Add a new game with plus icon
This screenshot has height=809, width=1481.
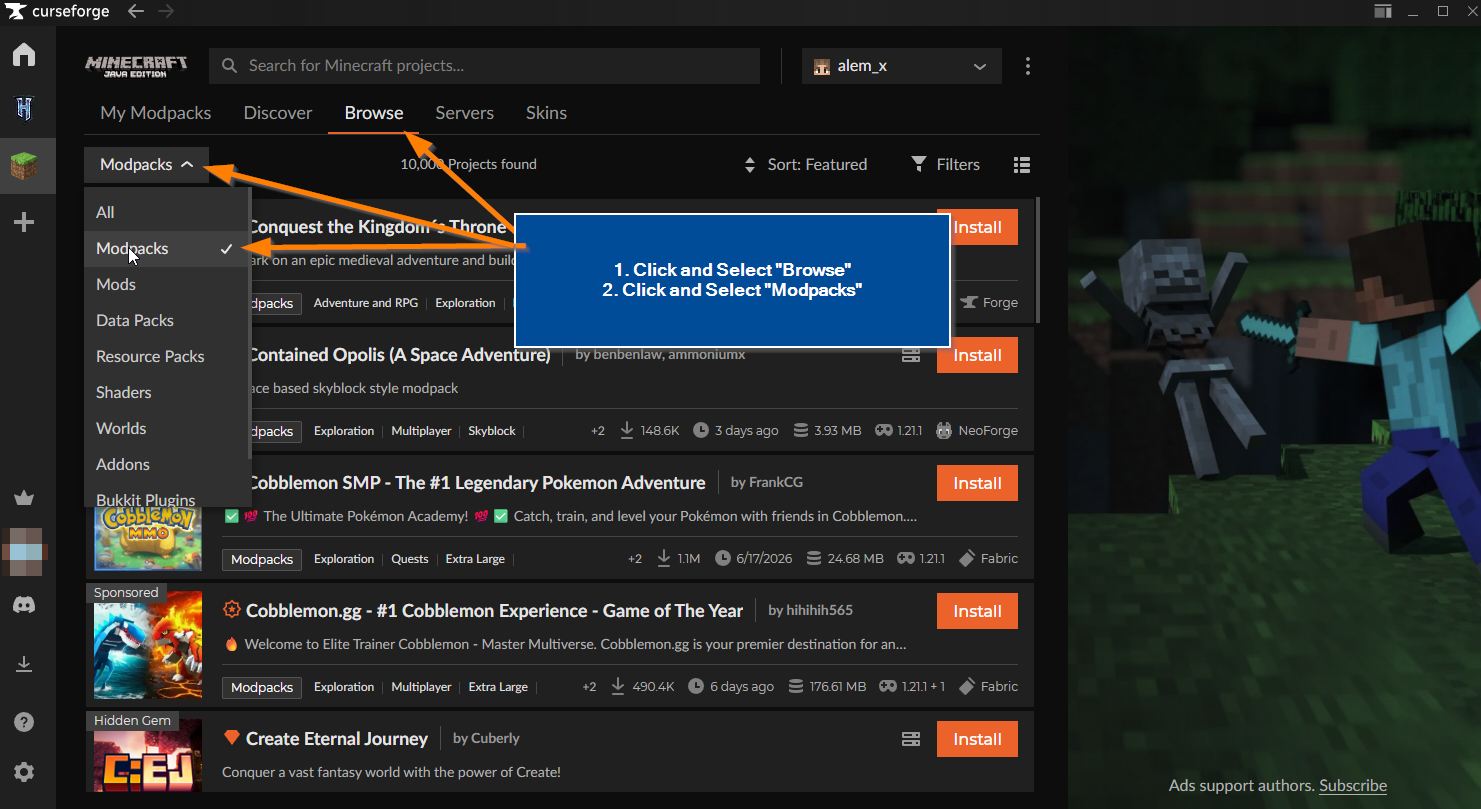coord(24,222)
